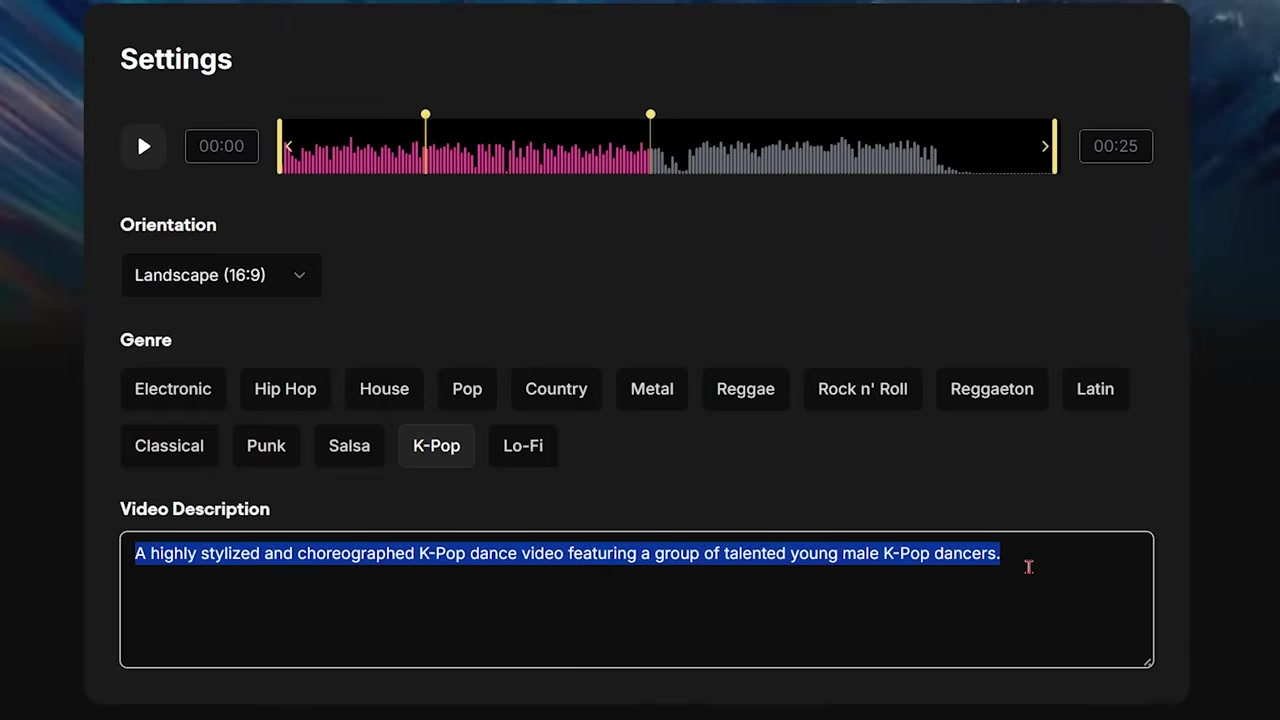This screenshot has height=720, width=1280.
Task: Select the Hip Hop genre
Action: tap(285, 389)
